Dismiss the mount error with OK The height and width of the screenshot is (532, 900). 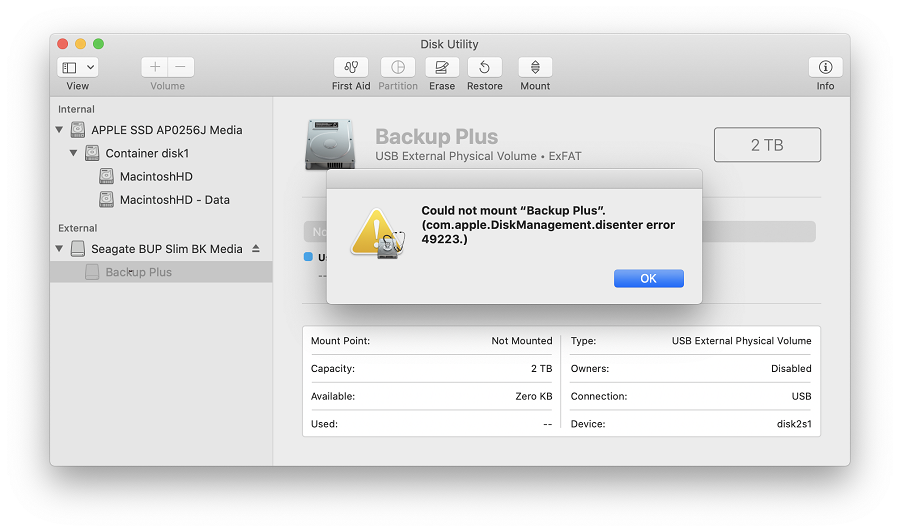point(649,278)
